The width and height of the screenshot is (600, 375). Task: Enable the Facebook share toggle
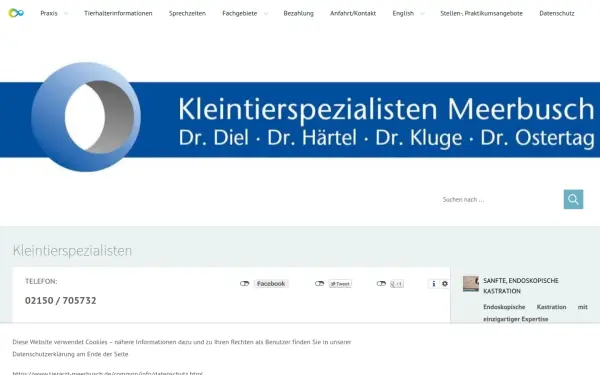[x=245, y=284]
